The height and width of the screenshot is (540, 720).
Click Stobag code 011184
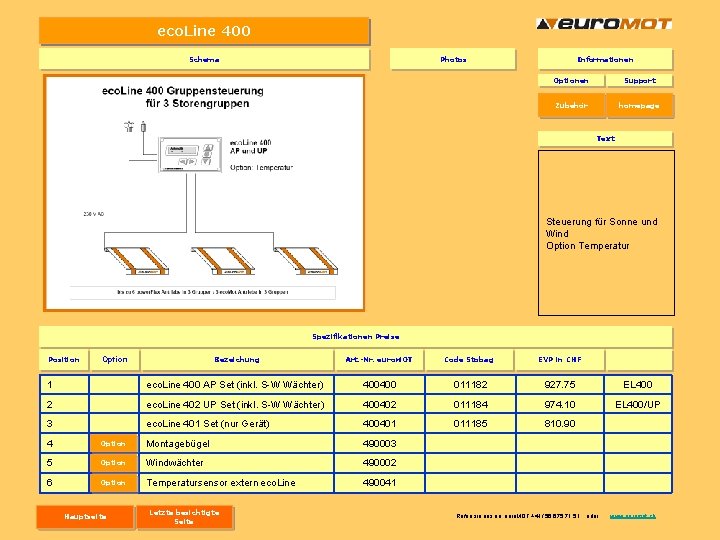[470, 405]
